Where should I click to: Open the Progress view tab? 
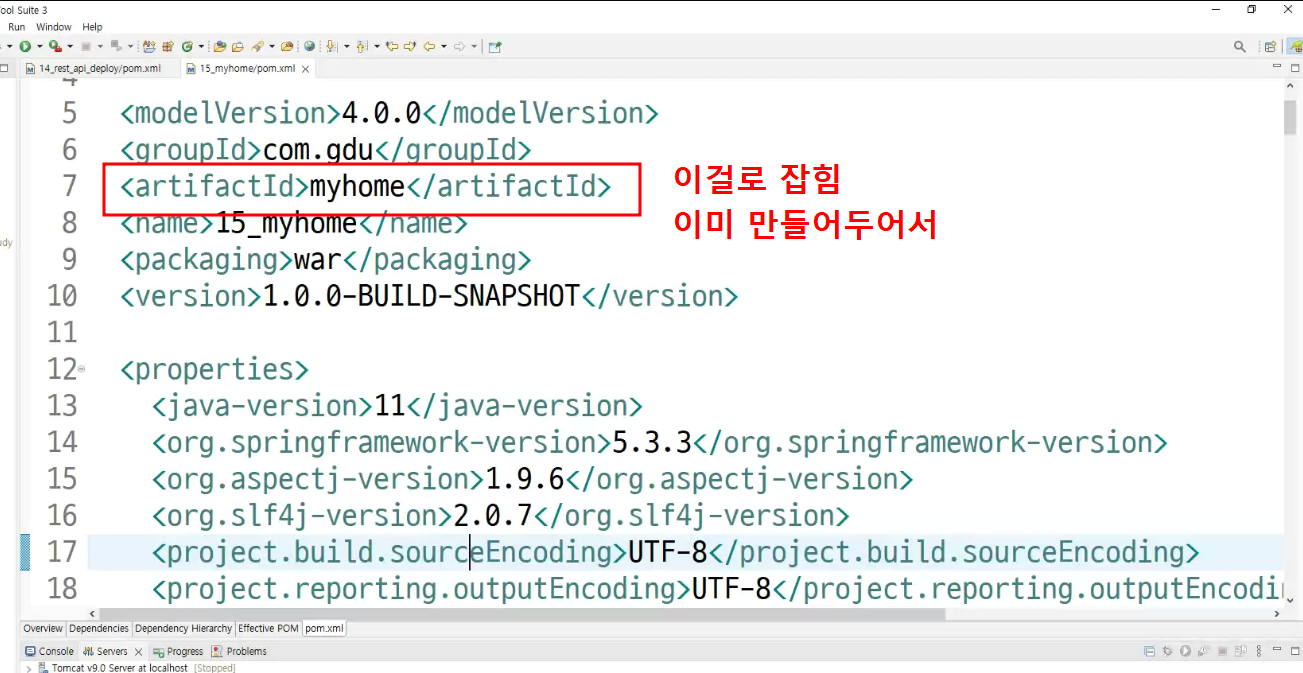pos(178,651)
